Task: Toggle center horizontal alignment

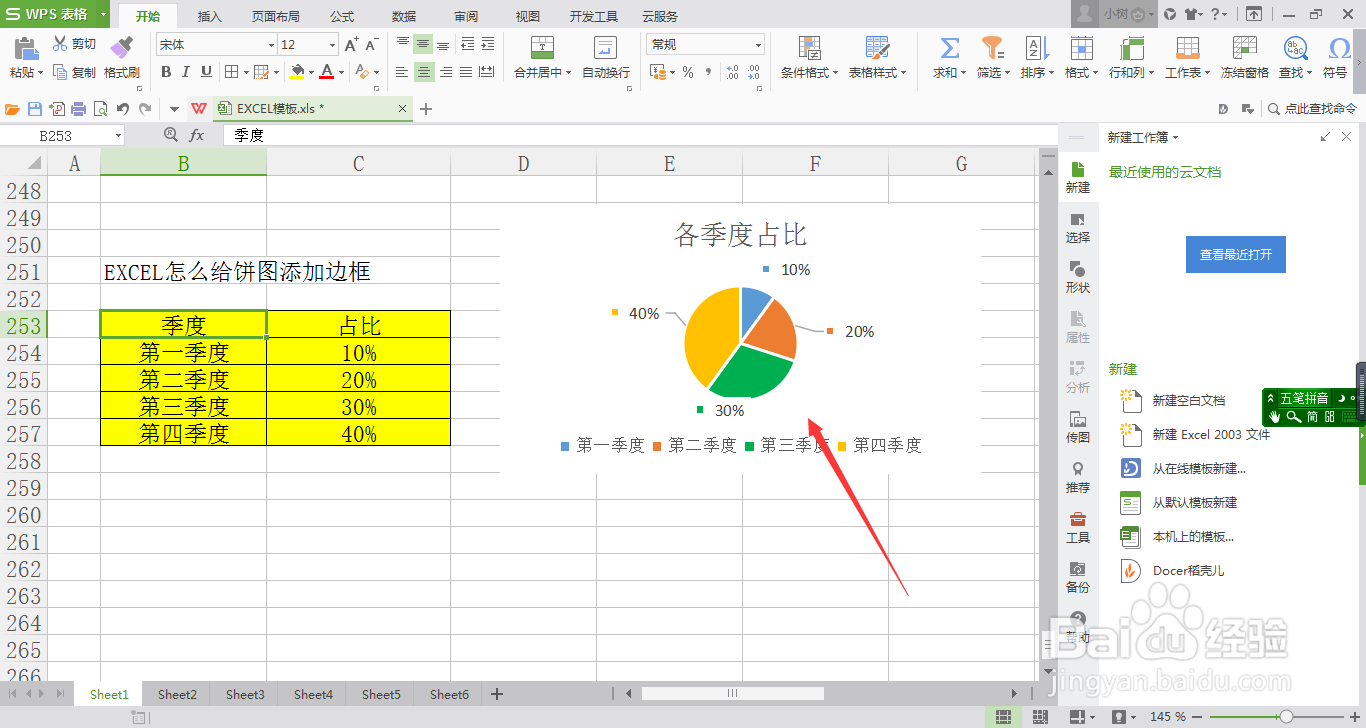Action: (x=424, y=72)
